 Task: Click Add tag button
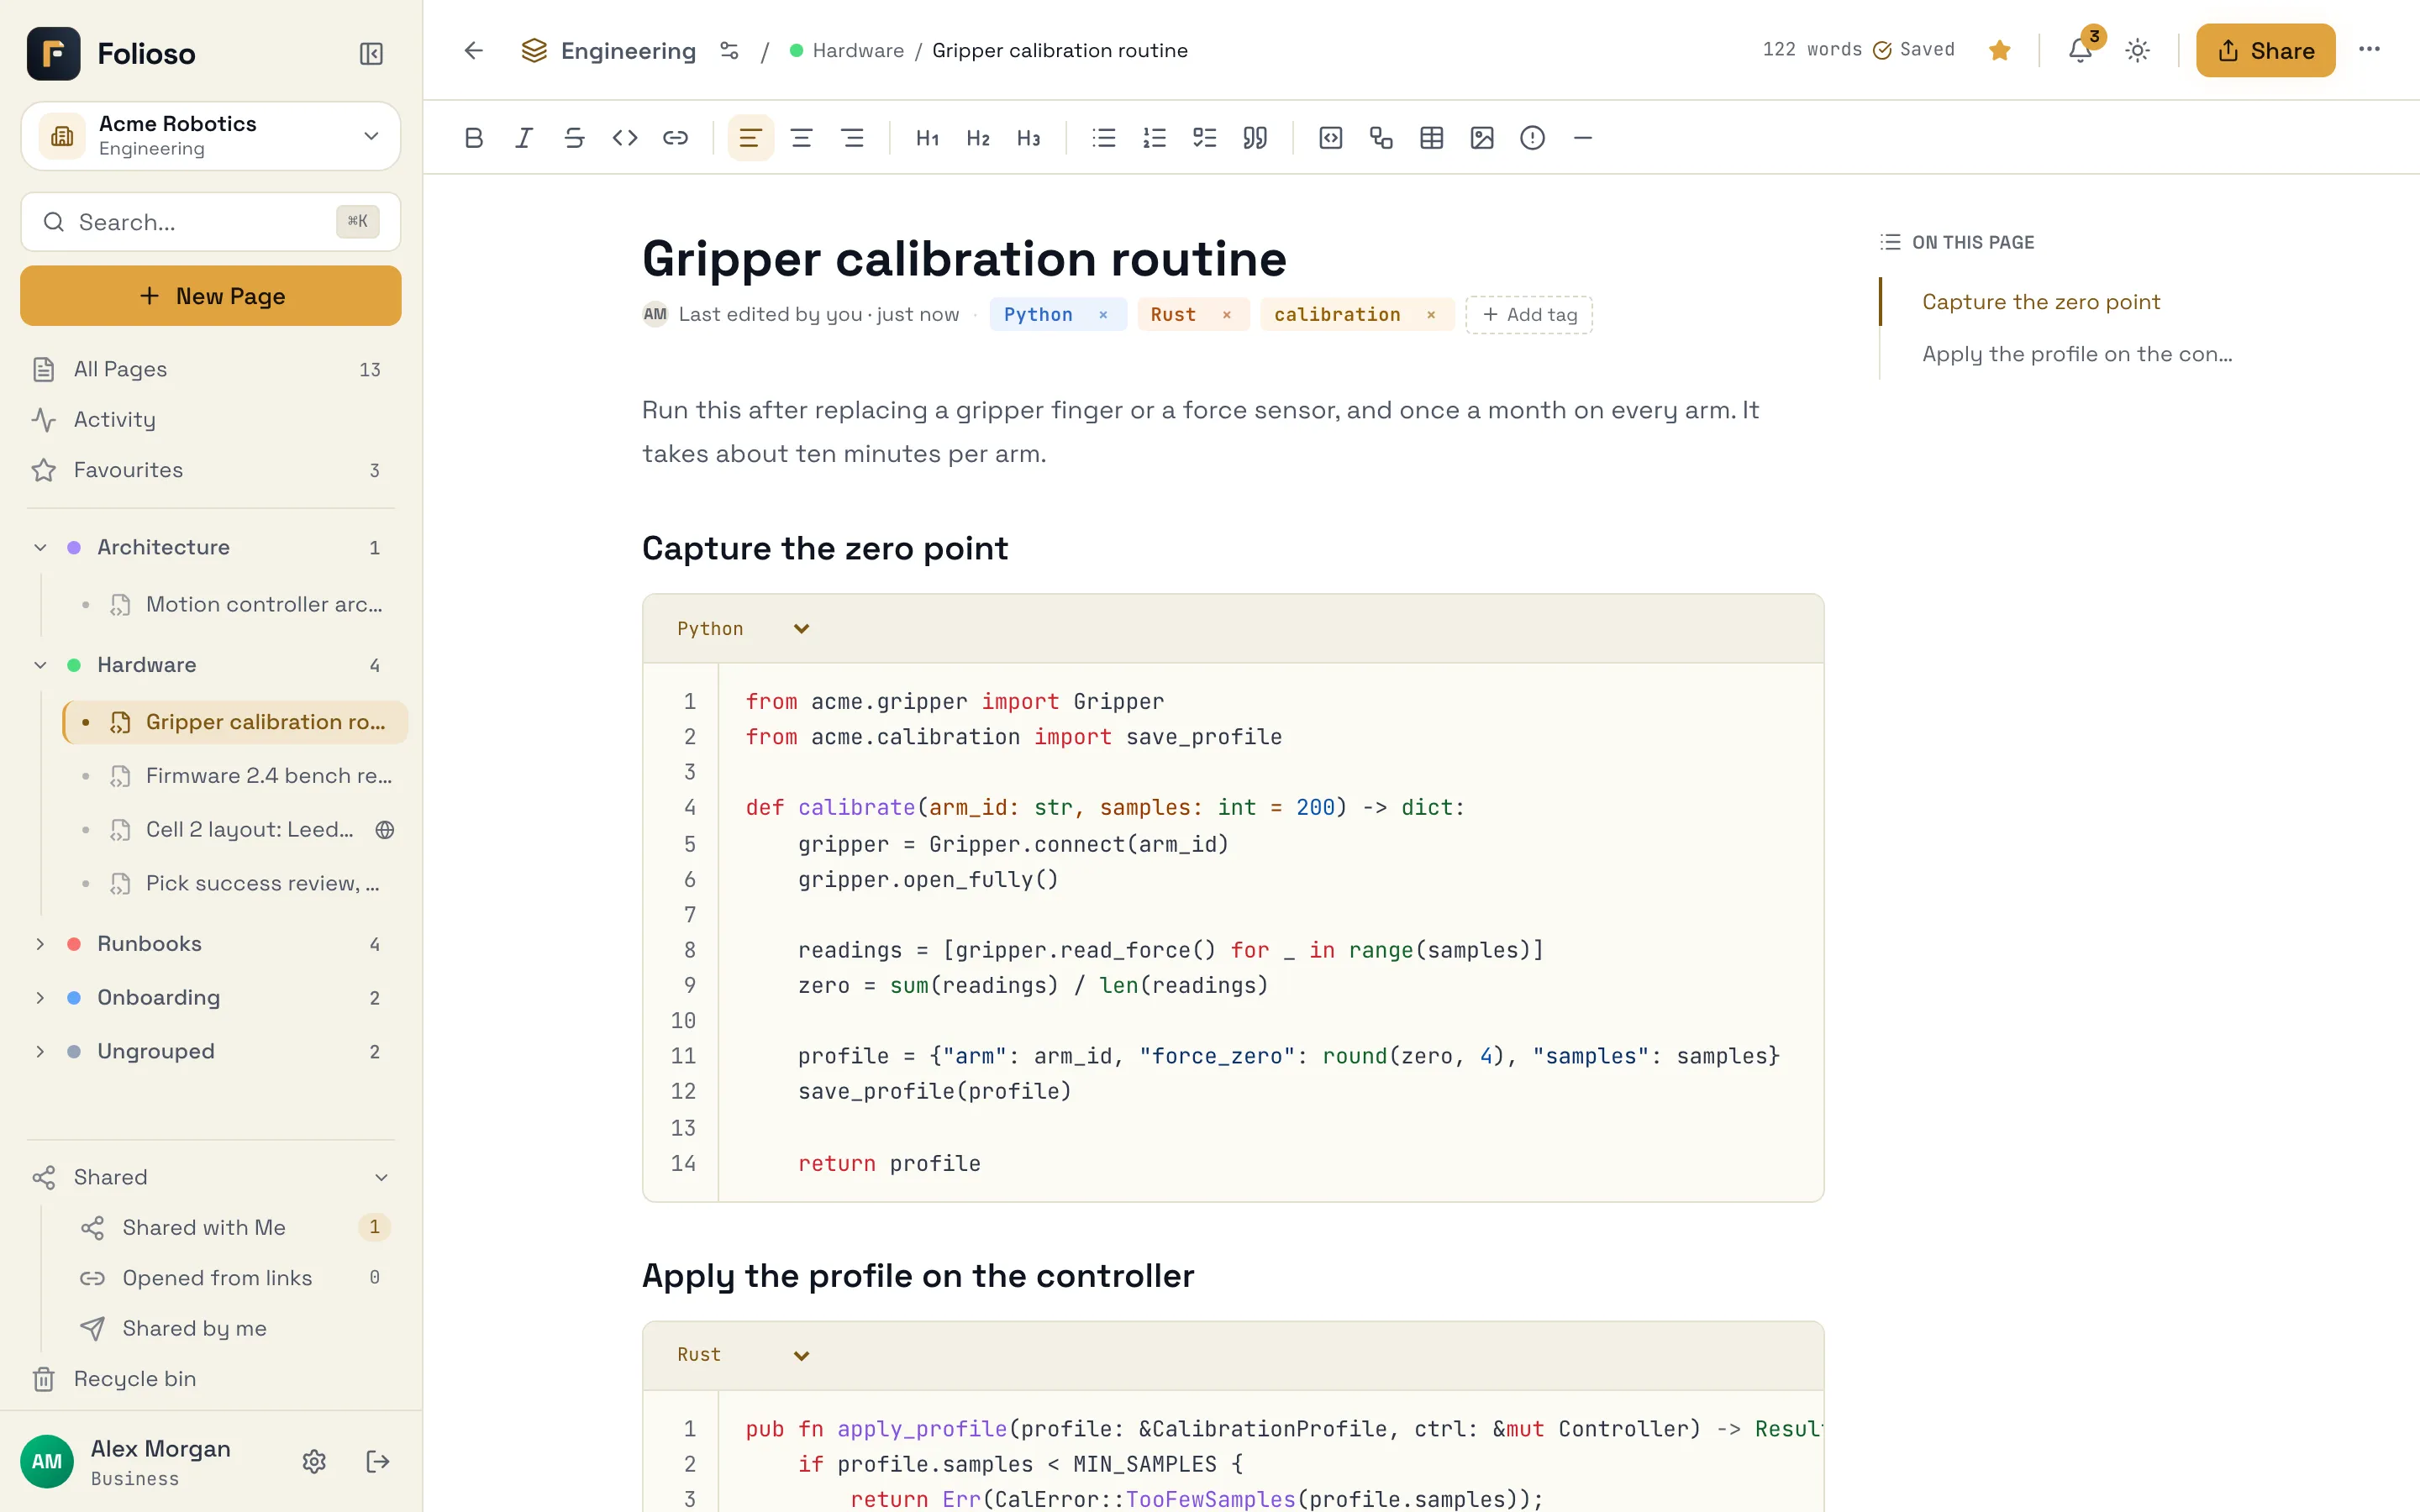click(1529, 314)
